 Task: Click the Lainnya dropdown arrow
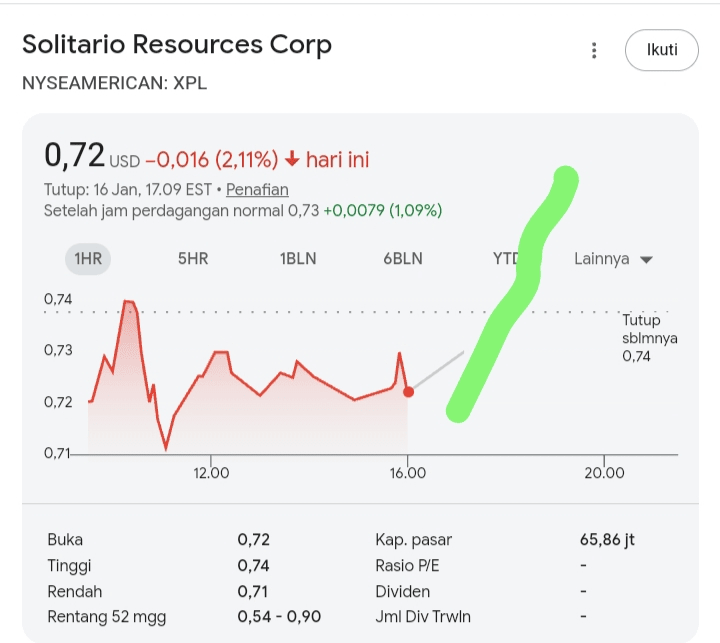(x=646, y=260)
